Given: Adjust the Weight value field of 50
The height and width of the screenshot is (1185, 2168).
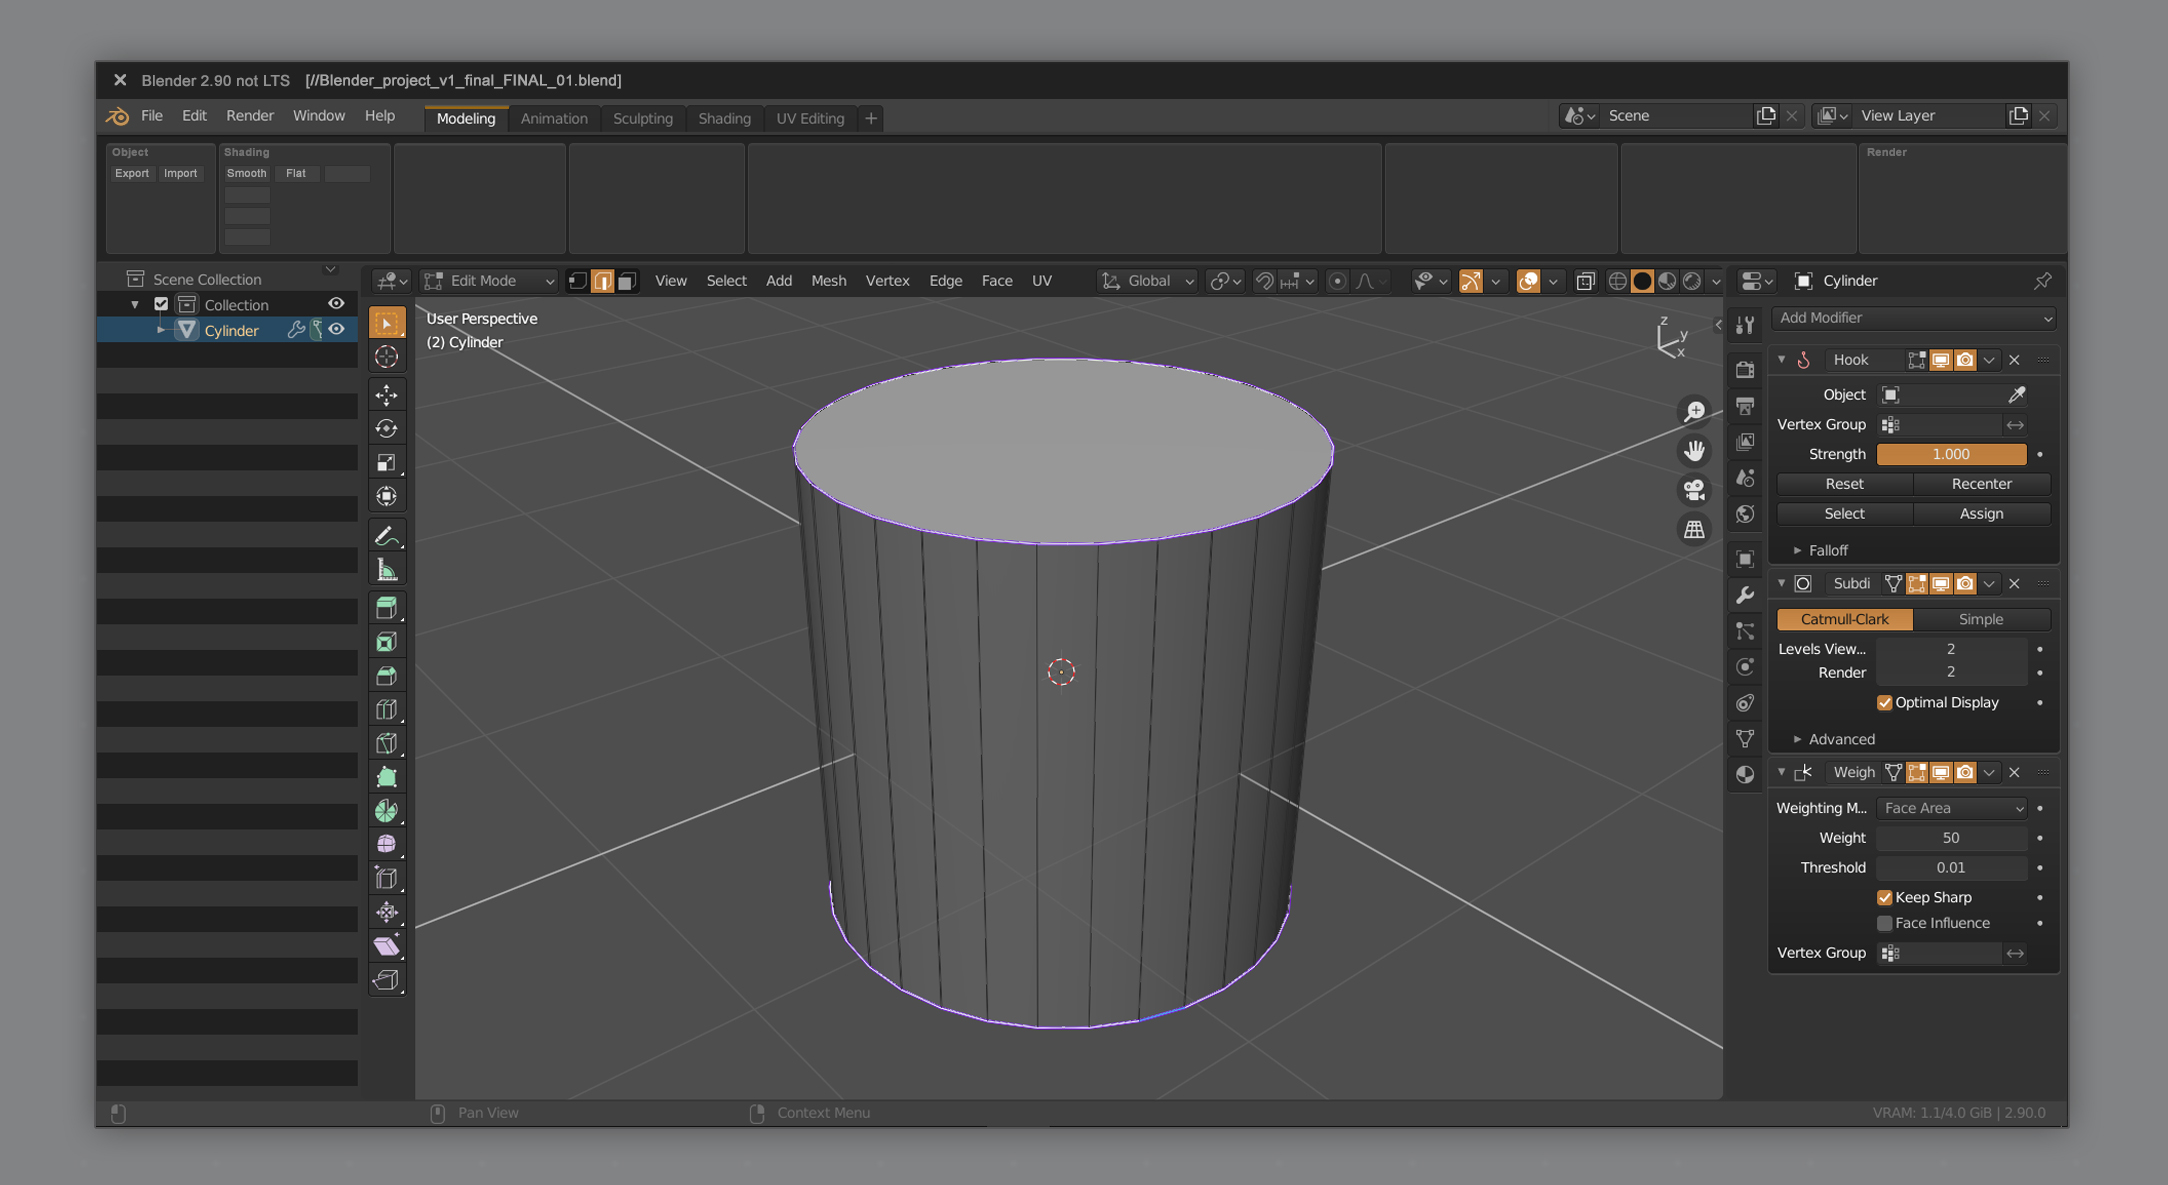Looking at the screenshot, I should 1951,838.
